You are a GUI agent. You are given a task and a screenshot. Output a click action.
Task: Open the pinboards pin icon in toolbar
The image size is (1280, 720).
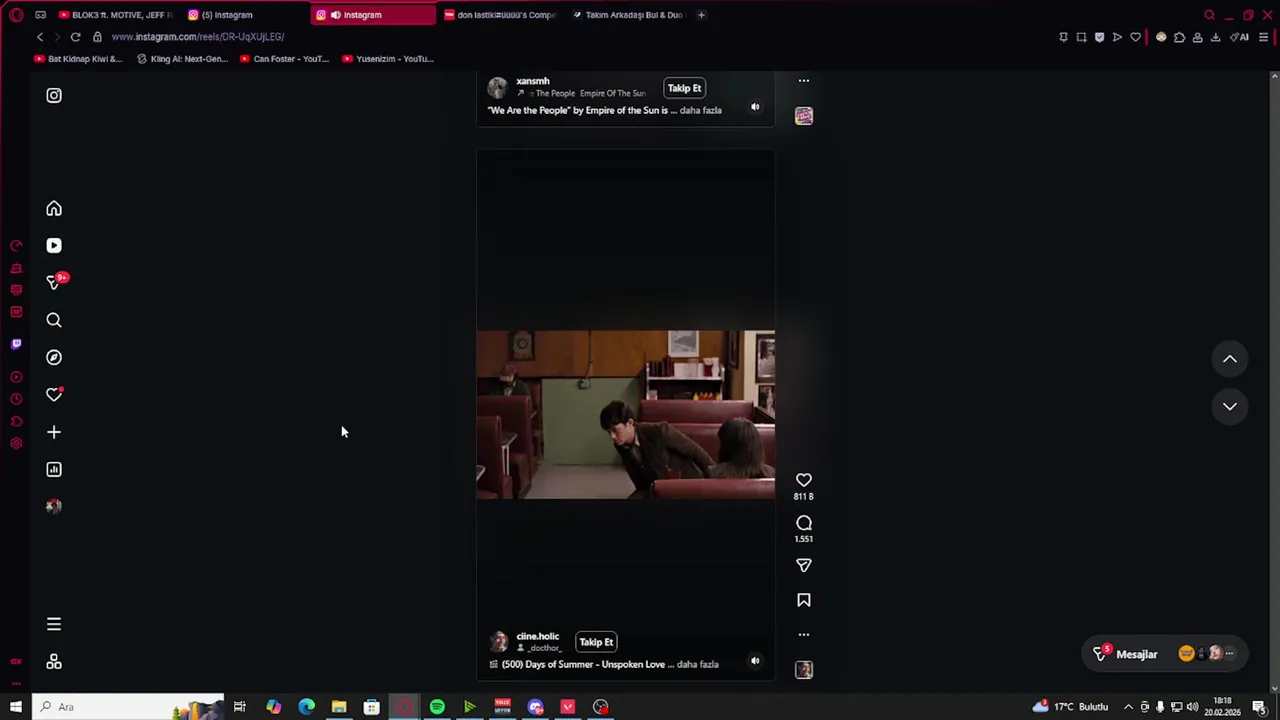tap(1063, 37)
